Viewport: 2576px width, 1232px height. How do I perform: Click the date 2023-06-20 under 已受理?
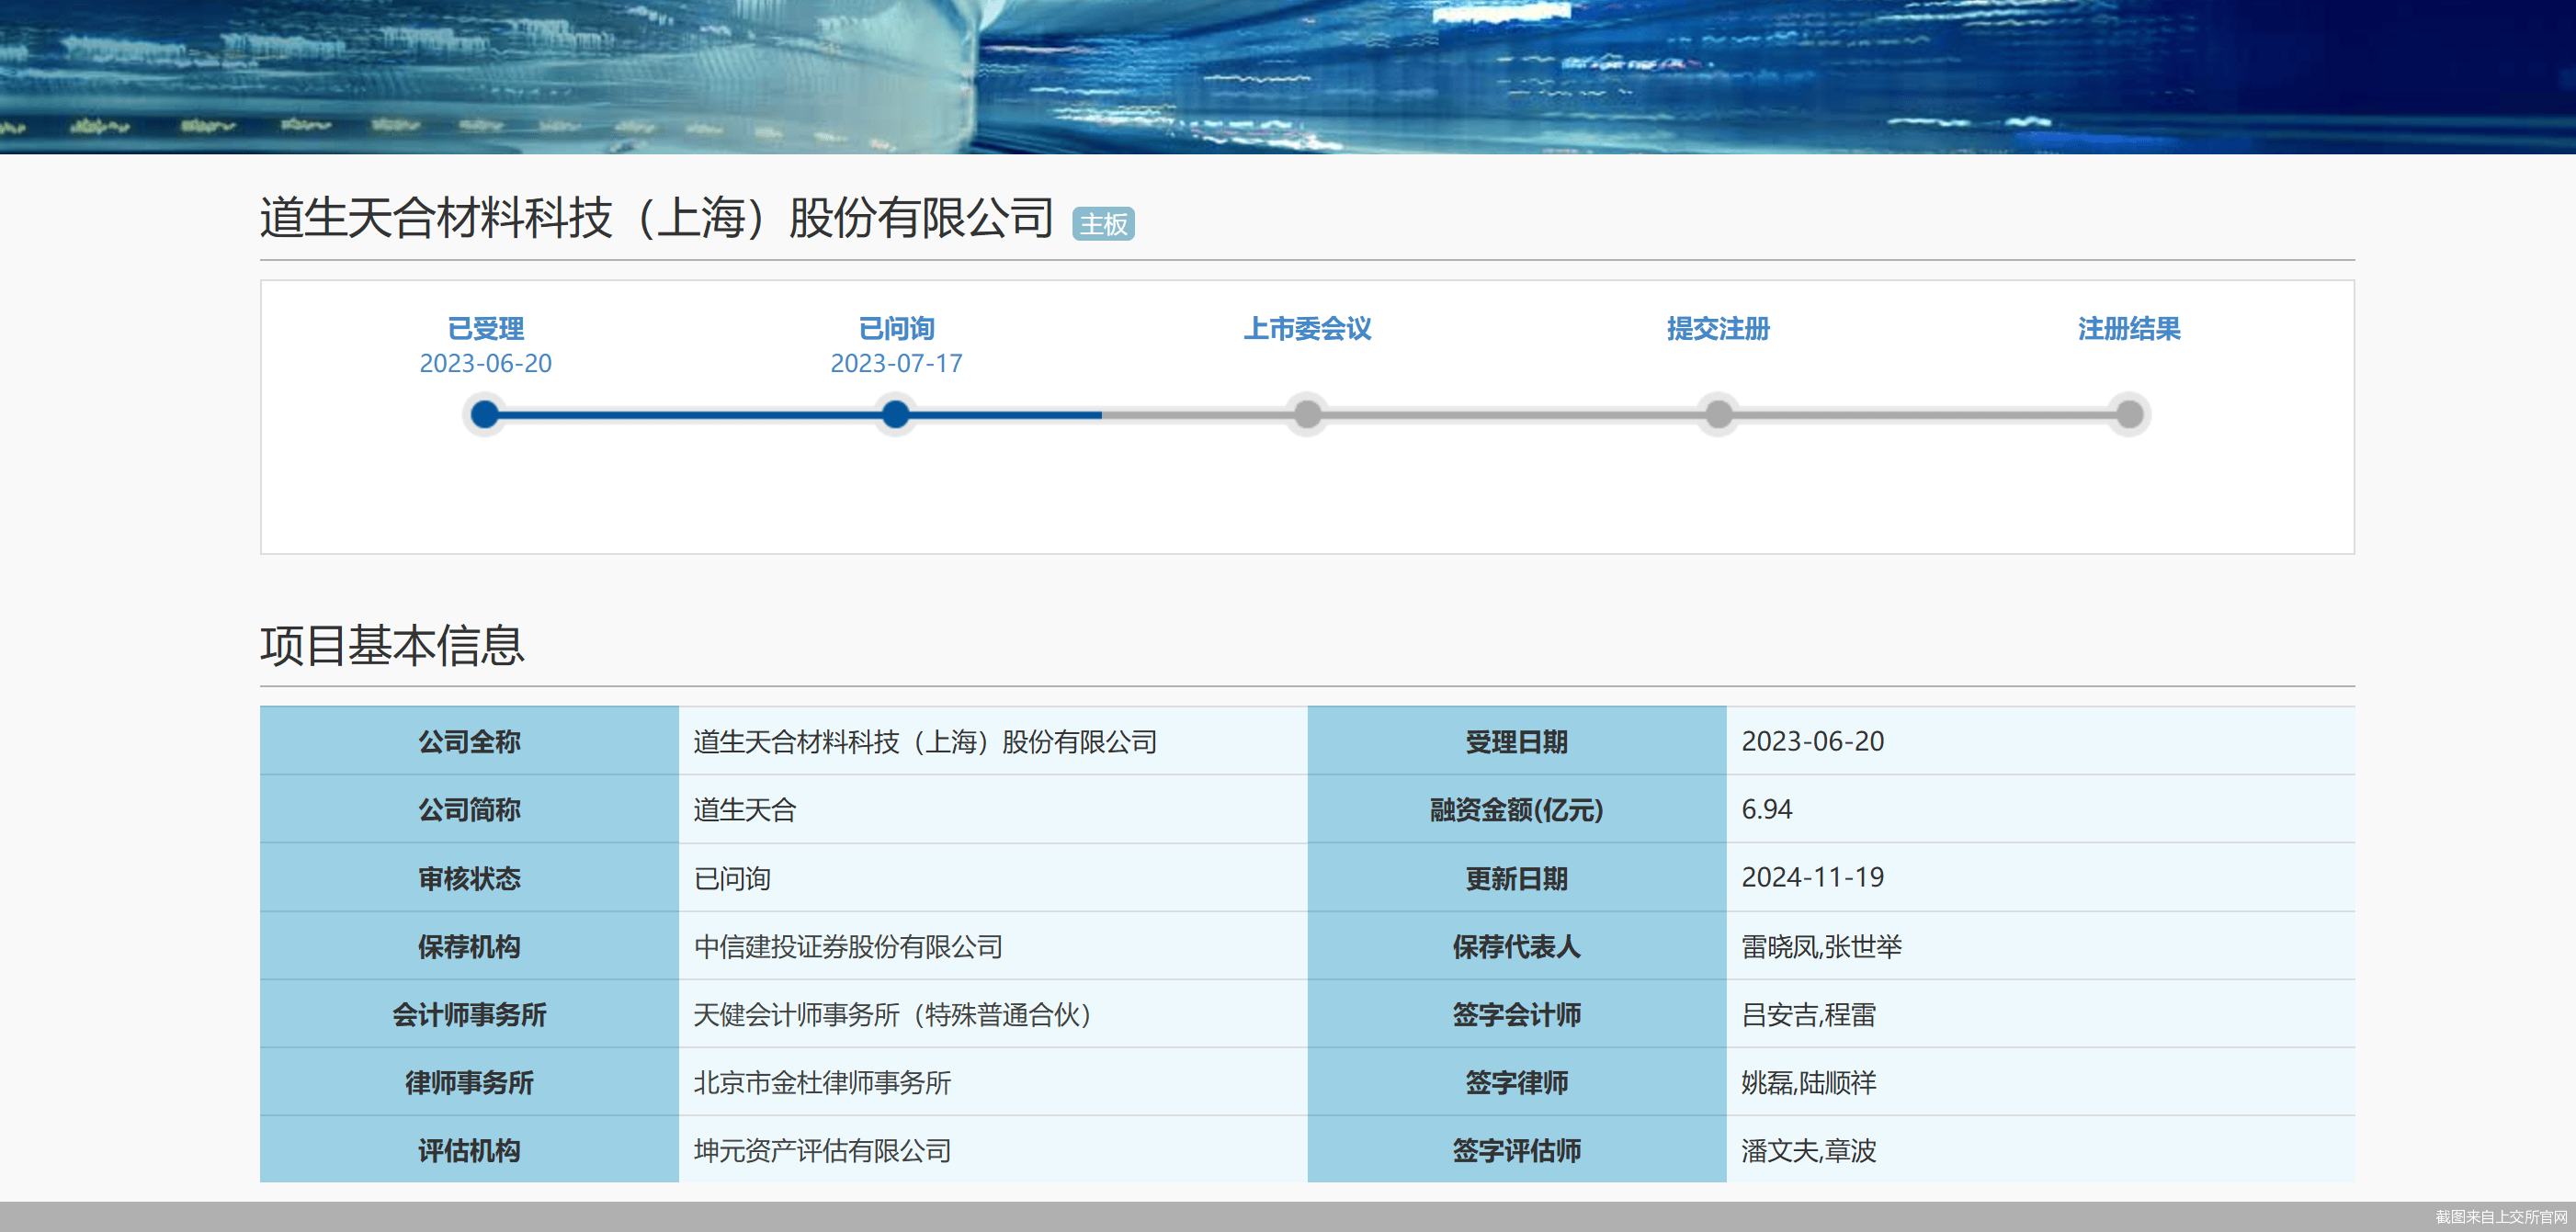click(485, 363)
